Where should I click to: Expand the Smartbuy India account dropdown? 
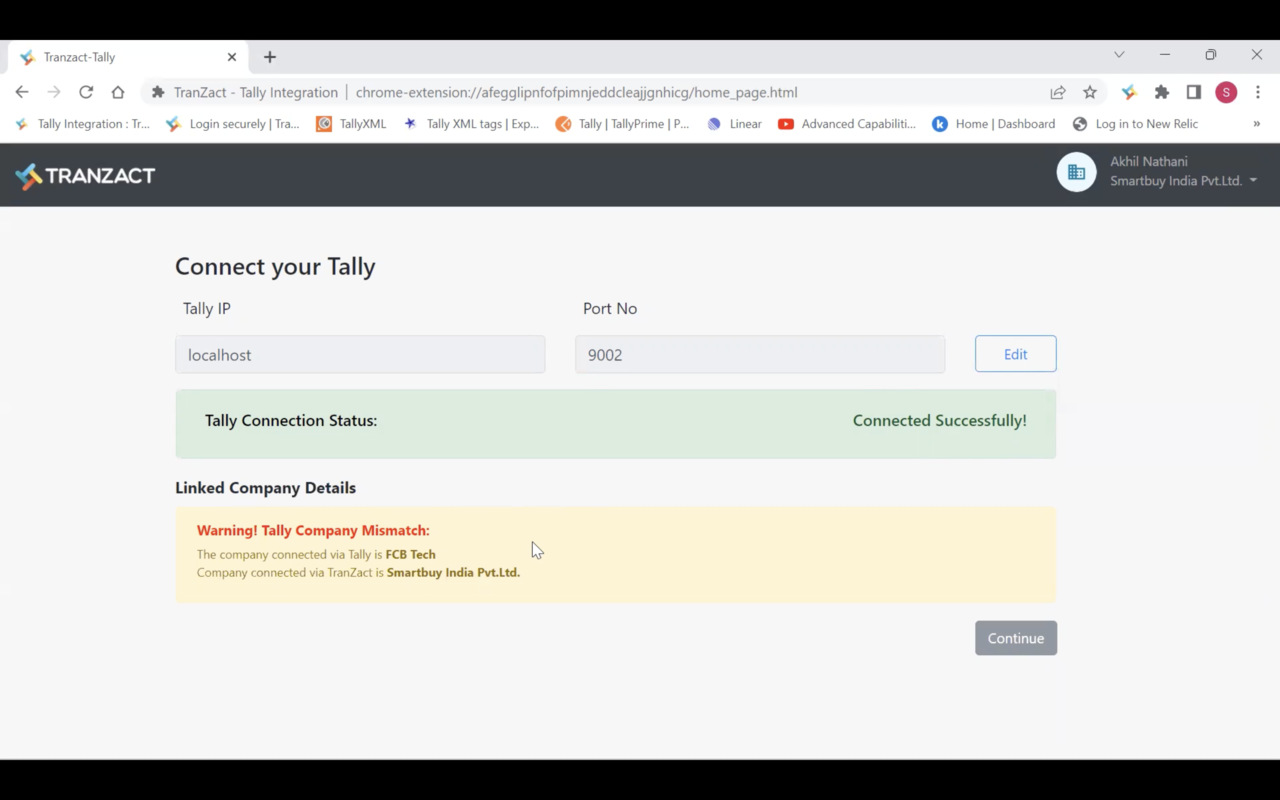click(x=1184, y=181)
